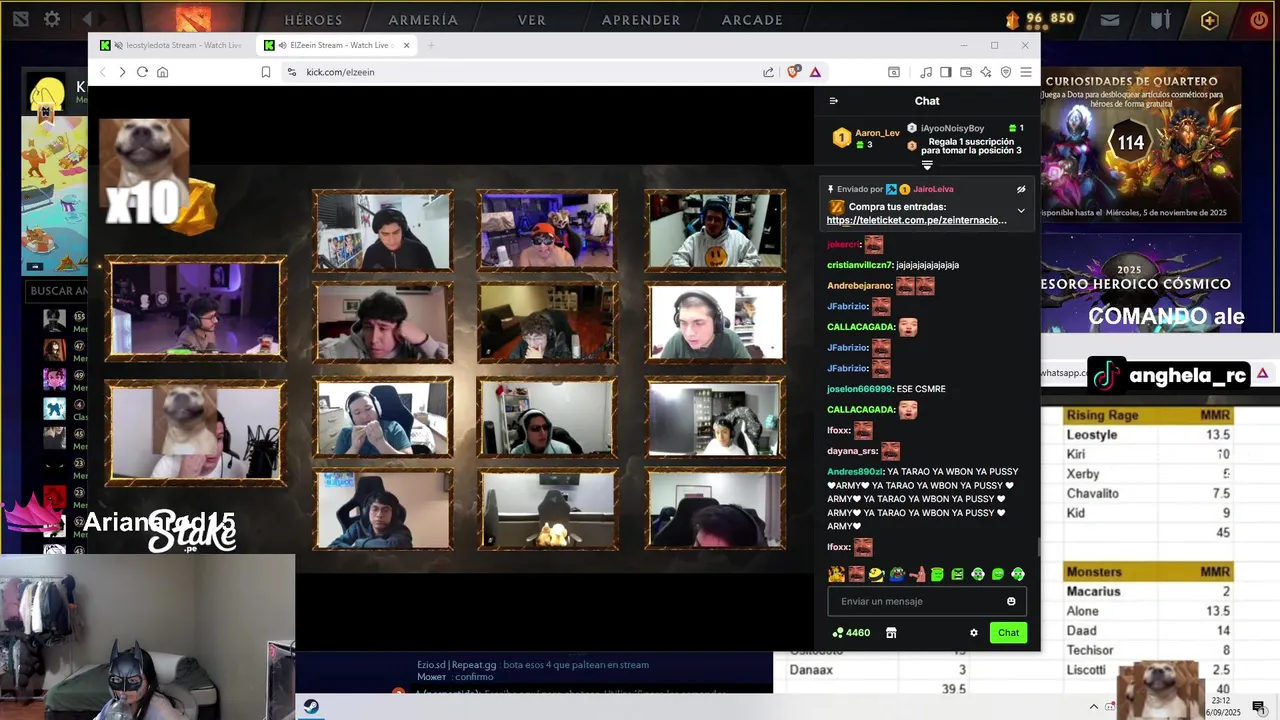Screen dimensions: 1280x720
Task: Insert the laughing man face emote
Action: coord(856,574)
